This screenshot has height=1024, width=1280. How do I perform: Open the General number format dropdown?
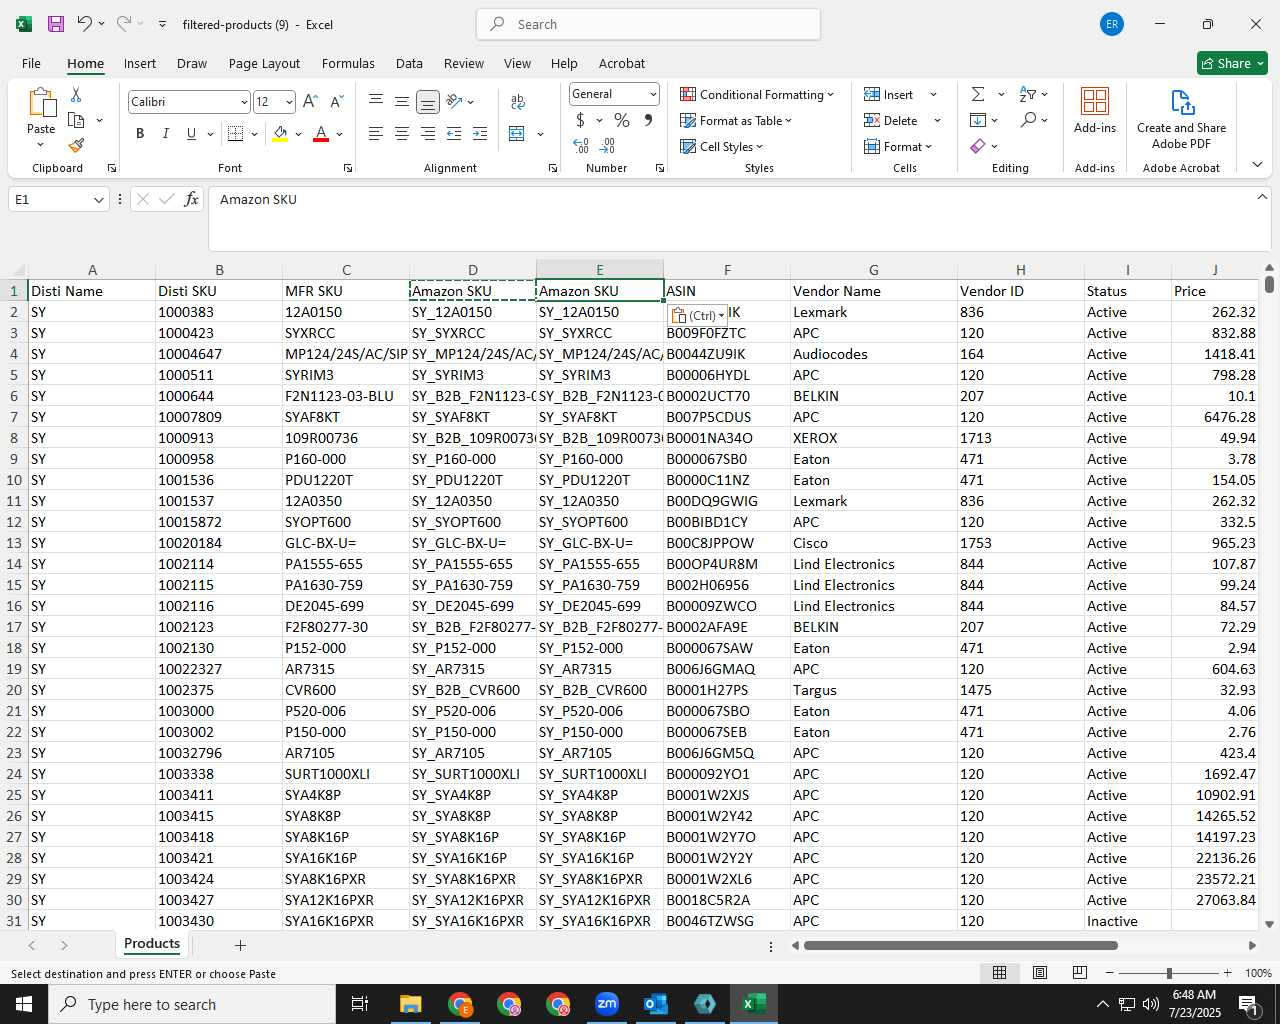[653, 94]
